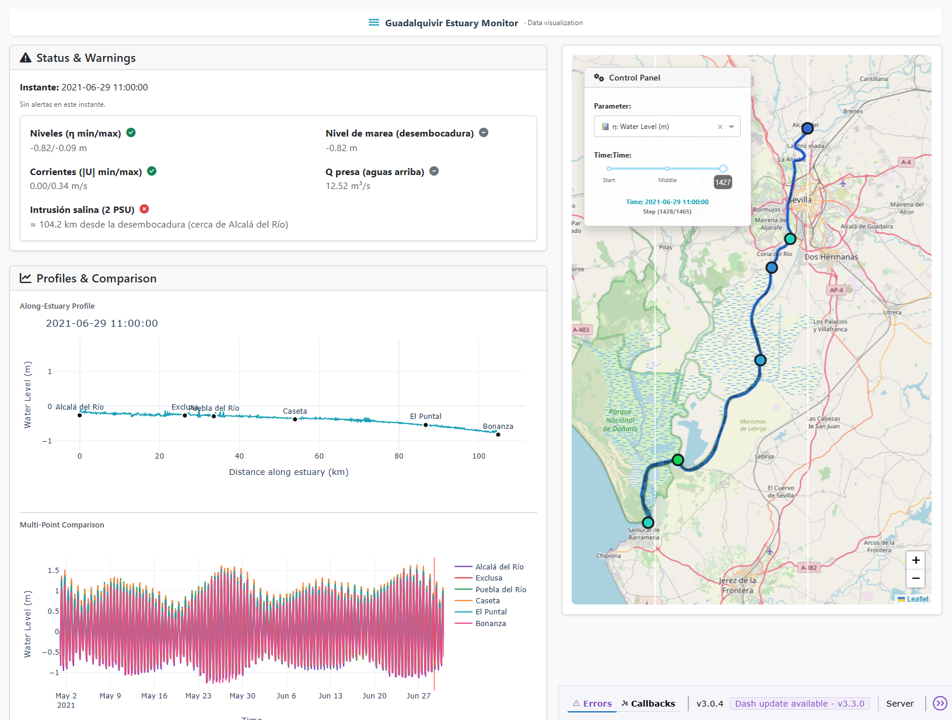Click the green check icon next to Niveles
Image resolution: width=952 pixels, height=720 pixels.
point(131,133)
